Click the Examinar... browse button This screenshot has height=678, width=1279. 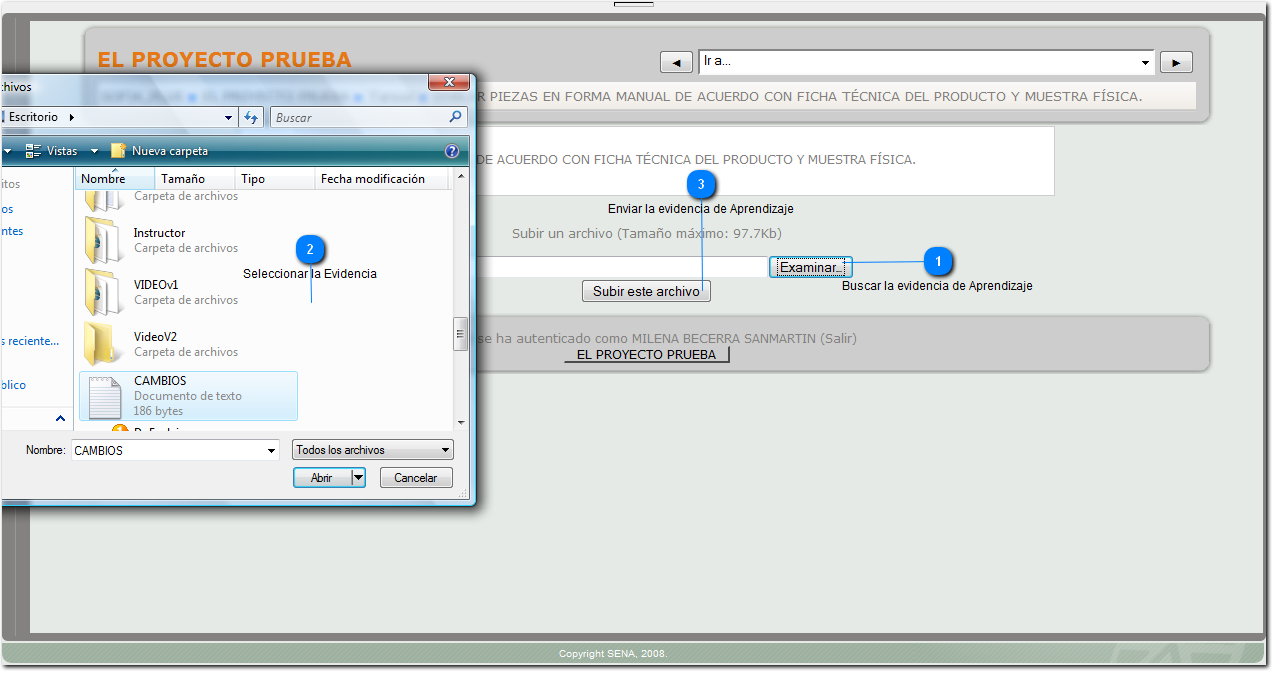811,267
